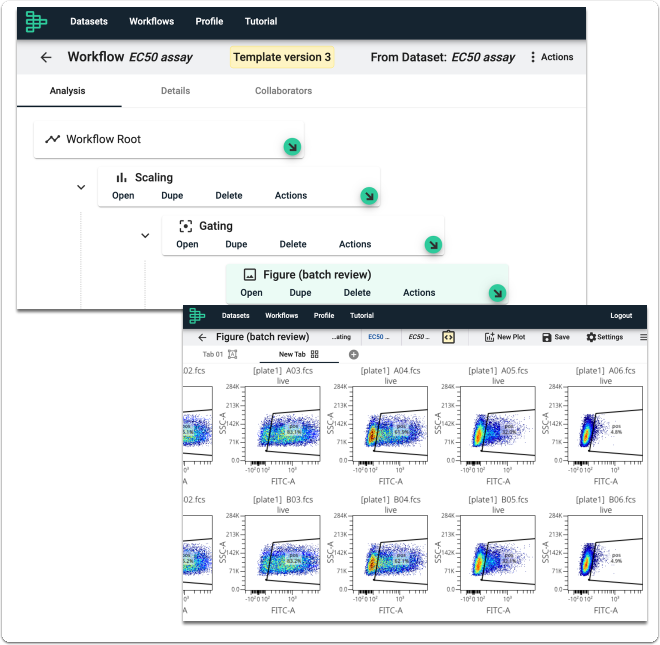The width and height of the screenshot is (660, 645).
Task: Go back with the Workflow page arrow
Action: [x=46, y=57]
